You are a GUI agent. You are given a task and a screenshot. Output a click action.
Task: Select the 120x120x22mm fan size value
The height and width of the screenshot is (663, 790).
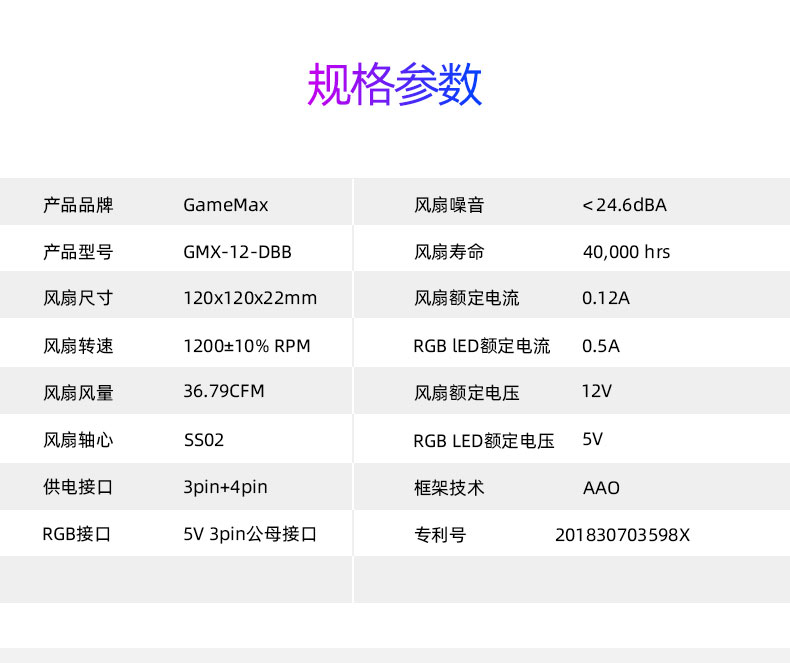(250, 298)
